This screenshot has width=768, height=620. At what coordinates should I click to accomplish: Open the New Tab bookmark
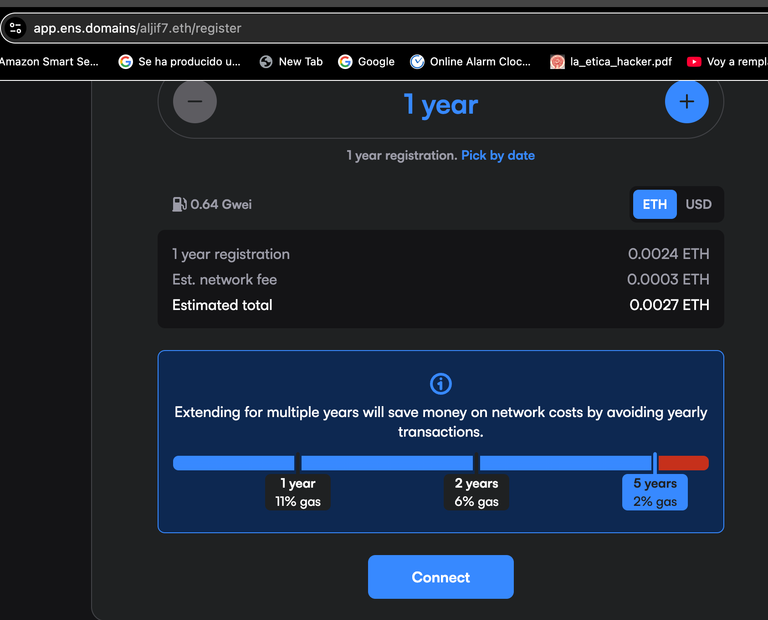(x=291, y=62)
